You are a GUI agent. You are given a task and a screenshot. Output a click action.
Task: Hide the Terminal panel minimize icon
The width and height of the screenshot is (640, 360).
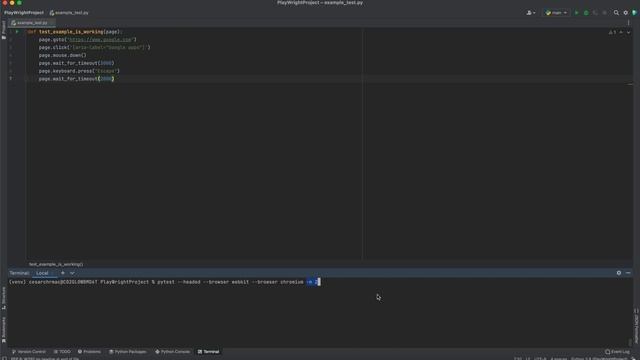click(x=628, y=273)
